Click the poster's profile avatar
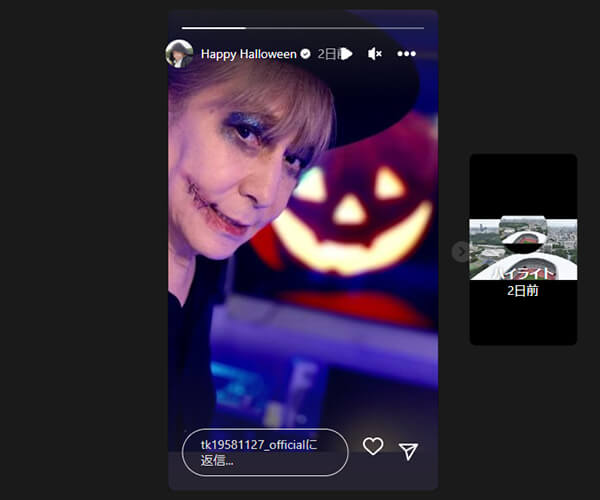The height and width of the screenshot is (500, 600). point(179,54)
